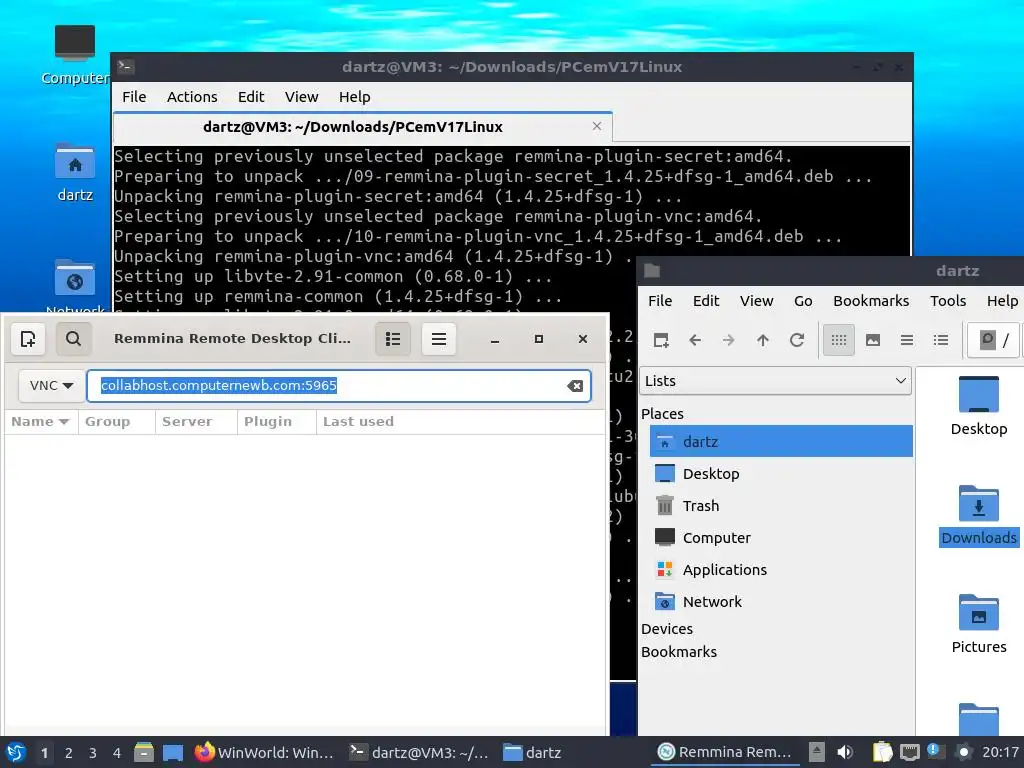Toggle Remmina list and group view
1024x768 pixels.
coord(393,339)
